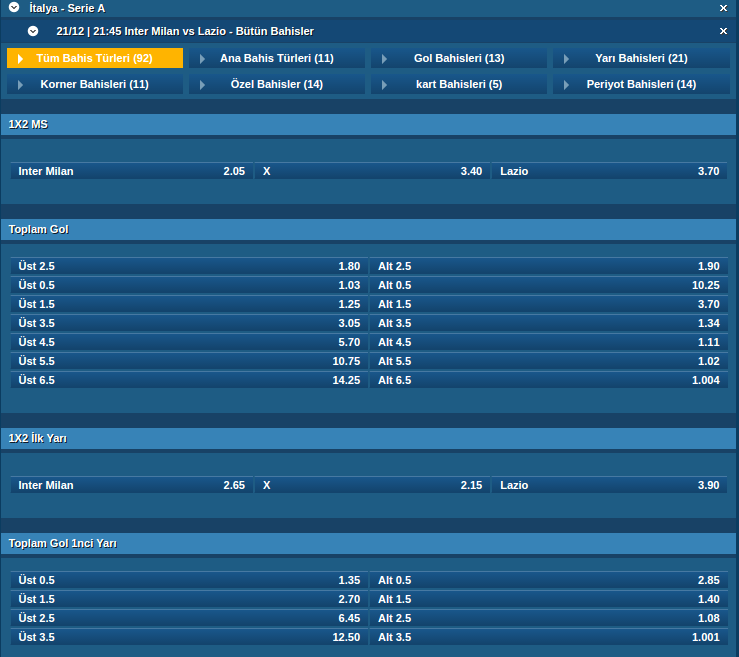
Task: Click Toplam Gol 1nci Yarı header
Action: (369, 543)
